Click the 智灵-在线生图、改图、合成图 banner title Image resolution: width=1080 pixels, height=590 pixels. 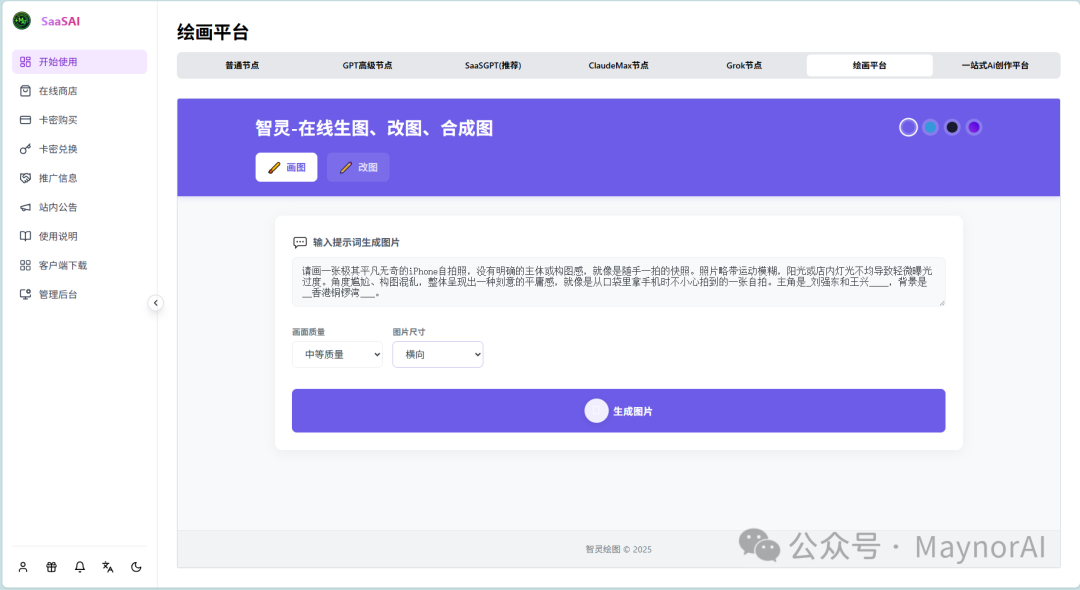[374, 128]
